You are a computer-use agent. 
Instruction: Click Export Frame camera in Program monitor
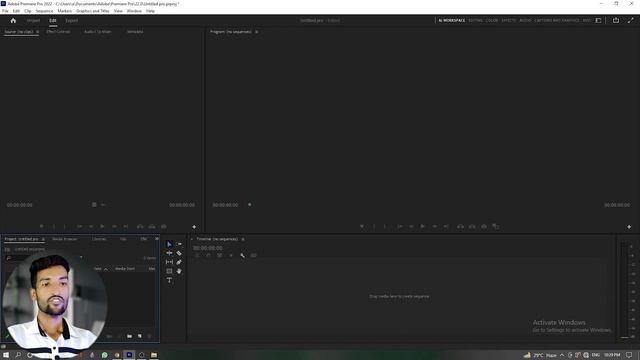[484, 227]
